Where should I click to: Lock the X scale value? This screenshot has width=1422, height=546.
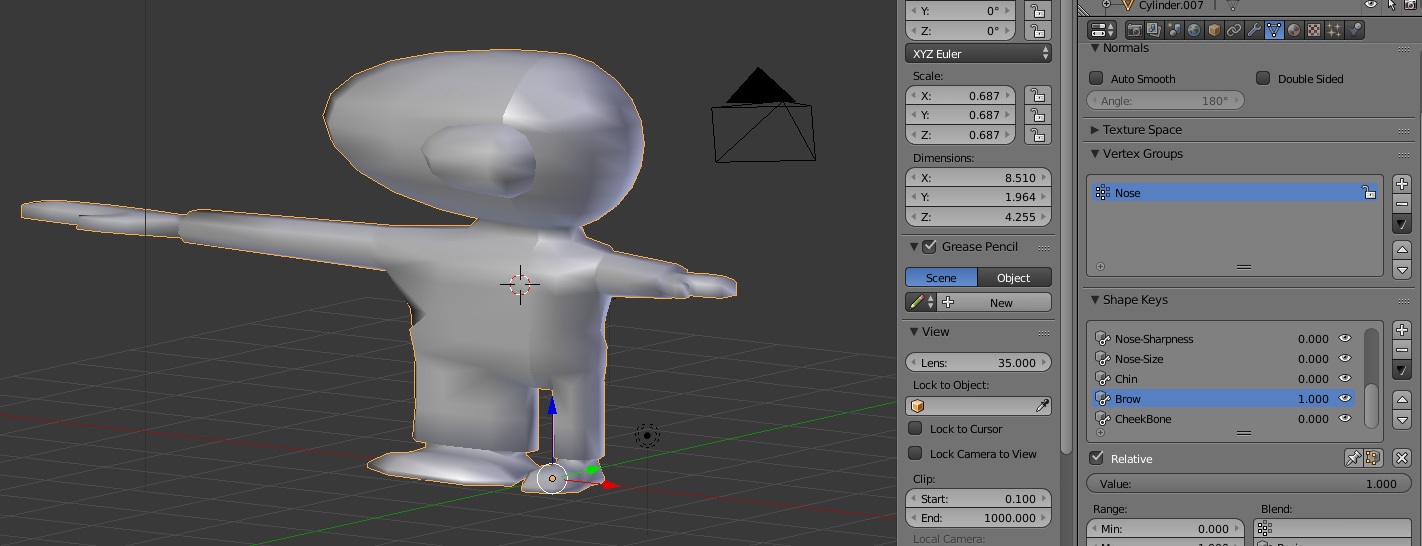1037,95
